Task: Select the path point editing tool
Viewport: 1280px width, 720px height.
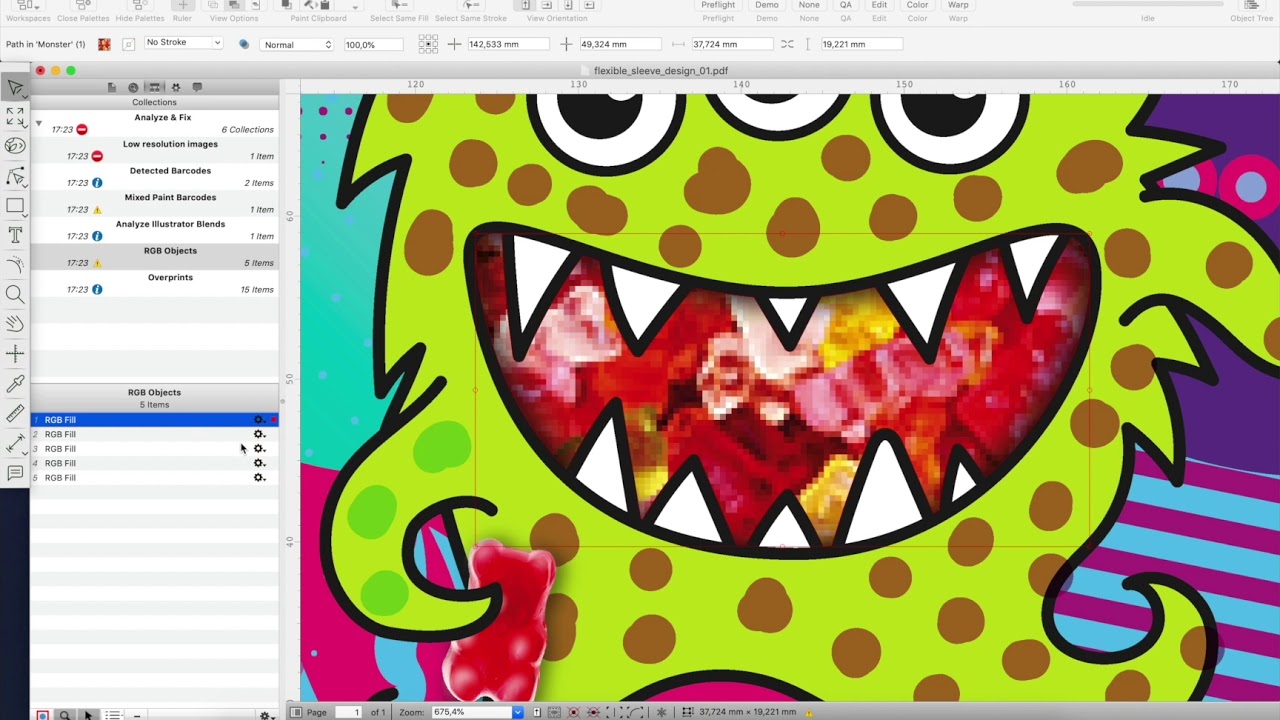Action: [15, 177]
